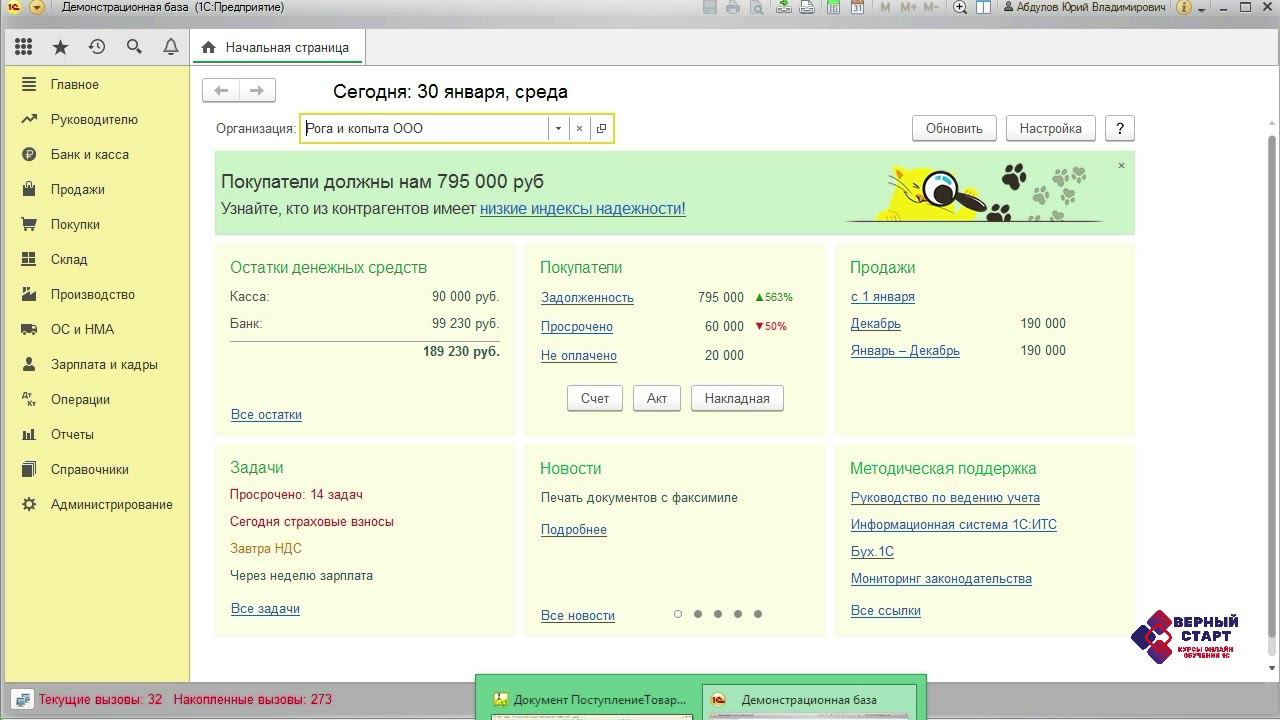Viewport: 1280px width, 720px height.
Task: Click the Настройка button
Action: 1050,128
